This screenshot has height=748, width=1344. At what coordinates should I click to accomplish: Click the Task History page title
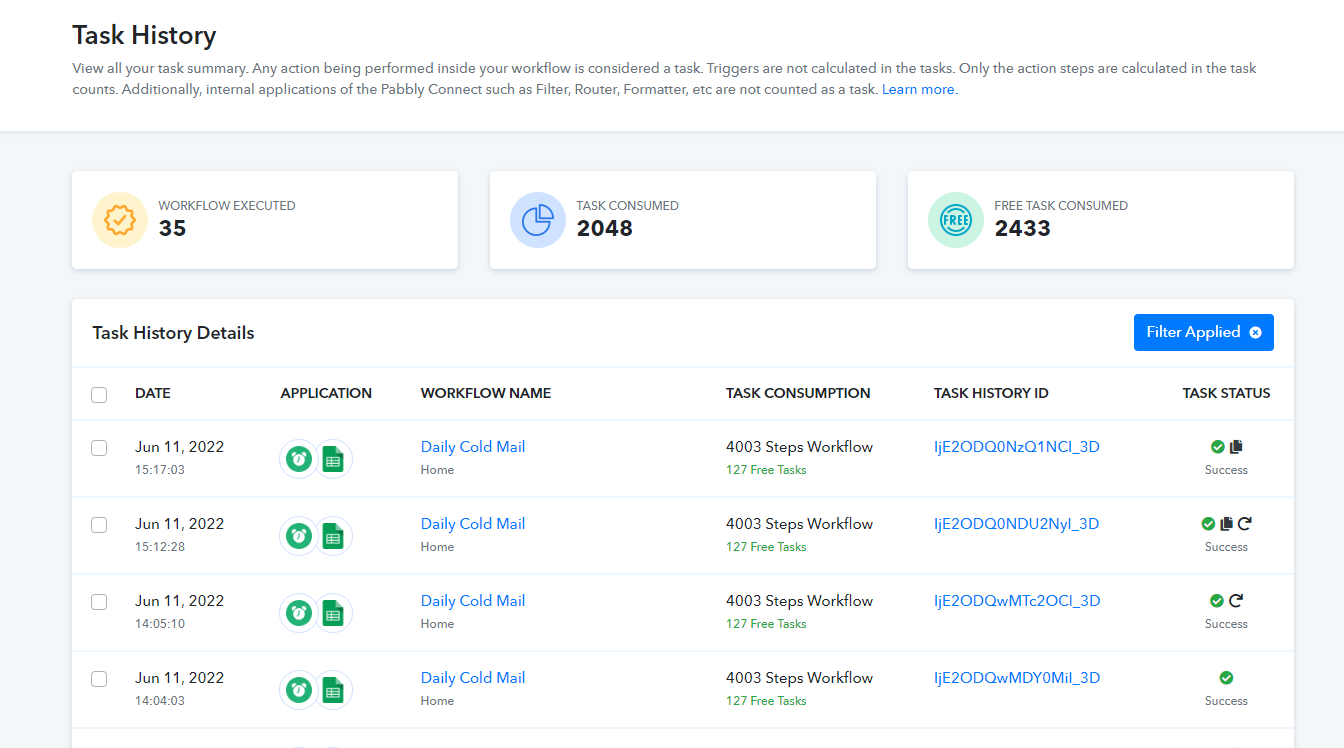tap(144, 36)
